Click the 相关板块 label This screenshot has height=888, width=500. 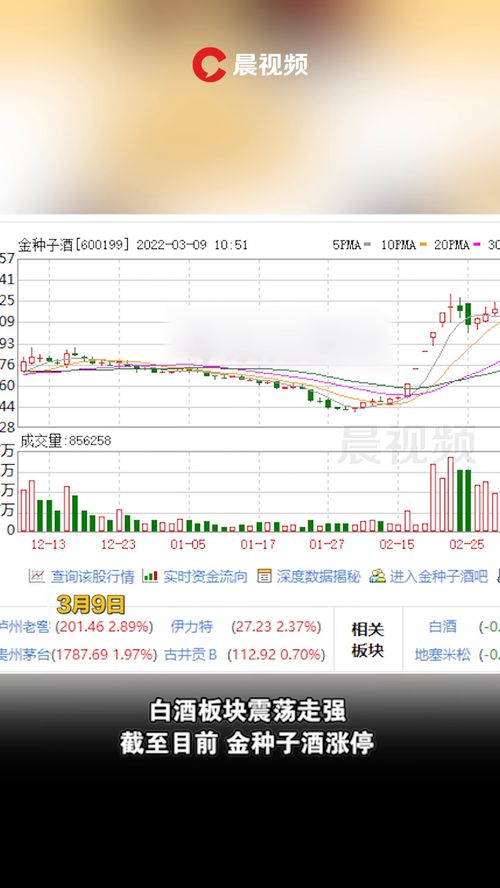[x=367, y=640]
